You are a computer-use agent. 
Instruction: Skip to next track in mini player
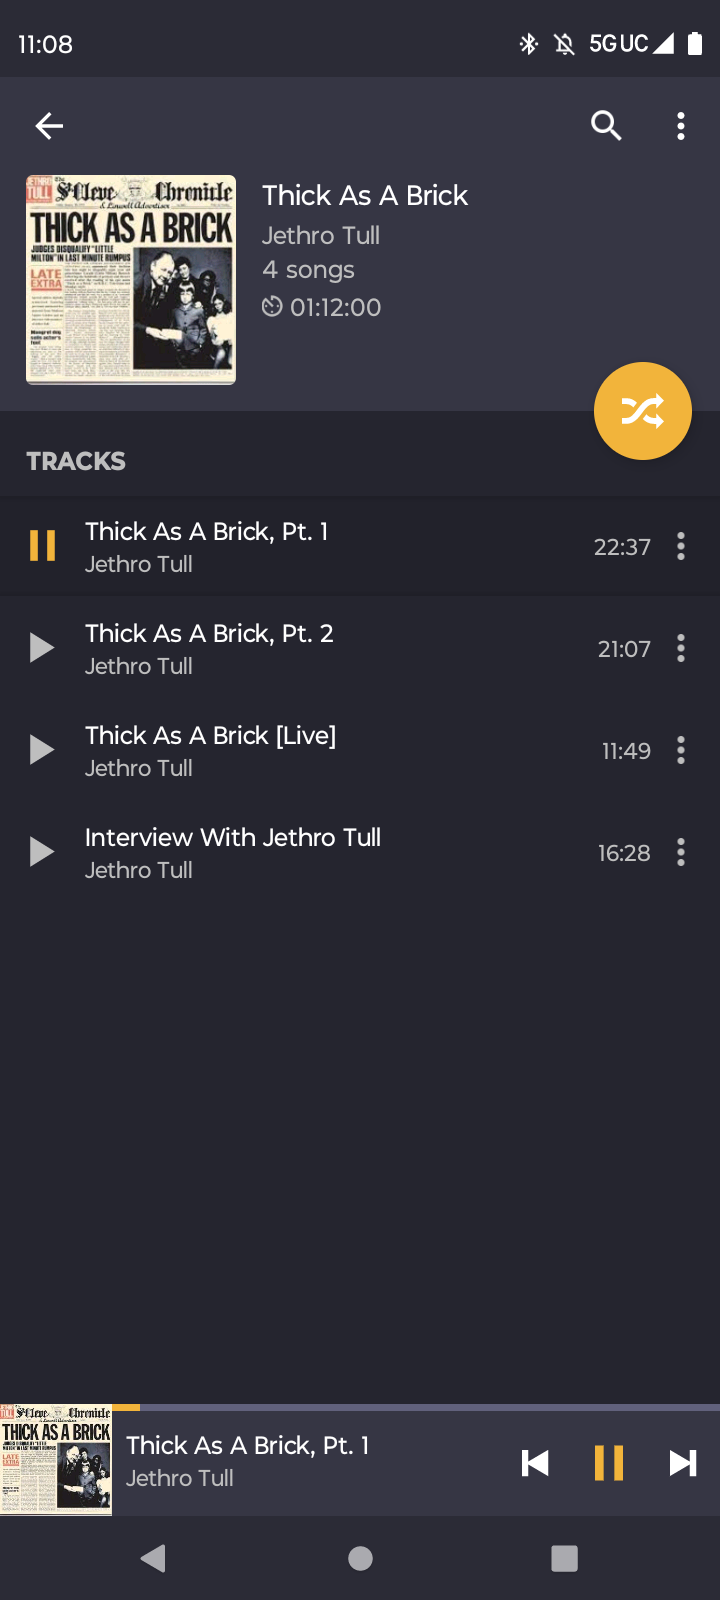point(683,1463)
